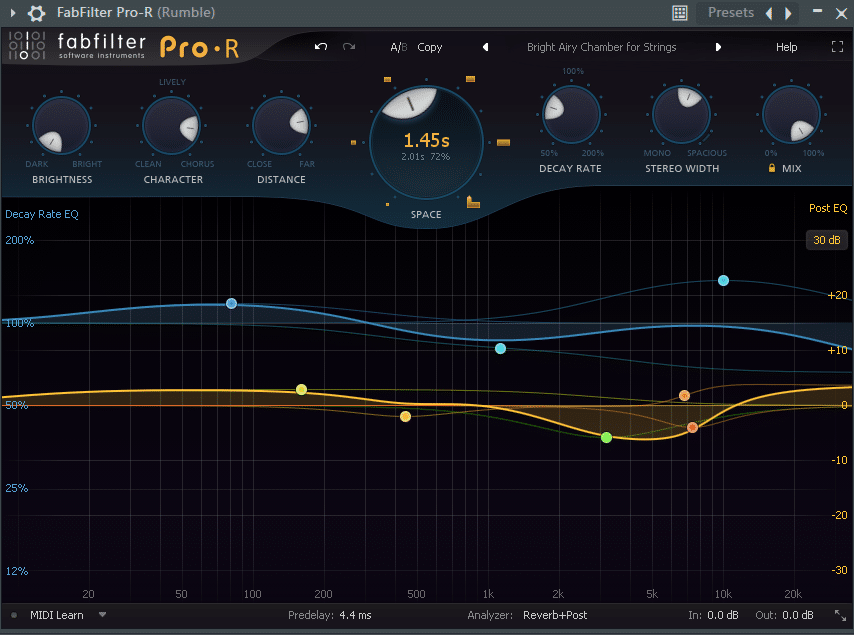Close the FabFilter Pro-R plugin window
Image resolution: width=854 pixels, height=635 pixels.
[841, 13]
